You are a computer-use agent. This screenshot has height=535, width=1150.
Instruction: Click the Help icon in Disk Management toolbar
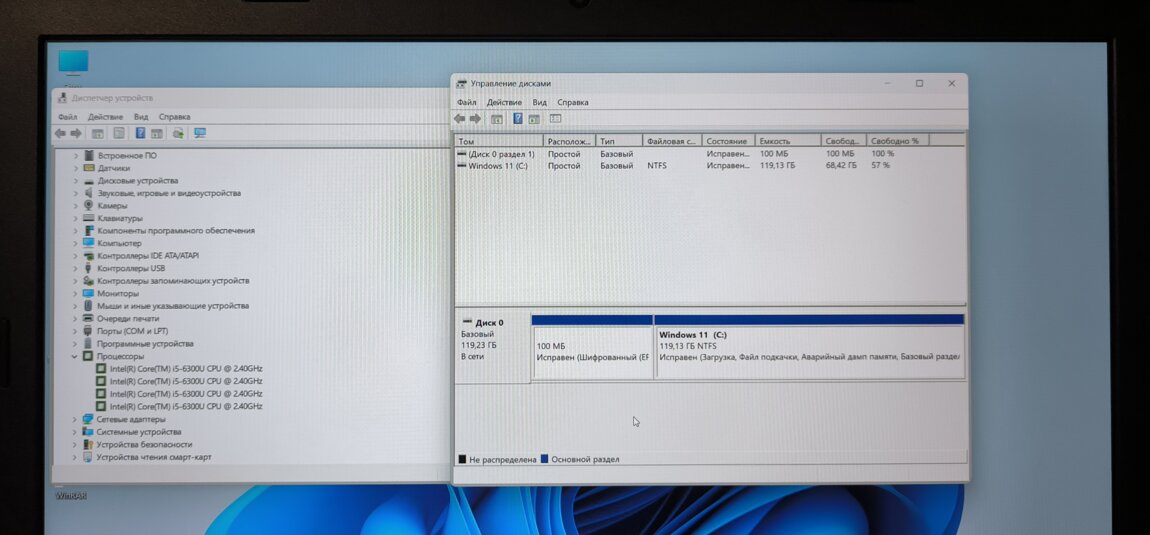coord(517,119)
